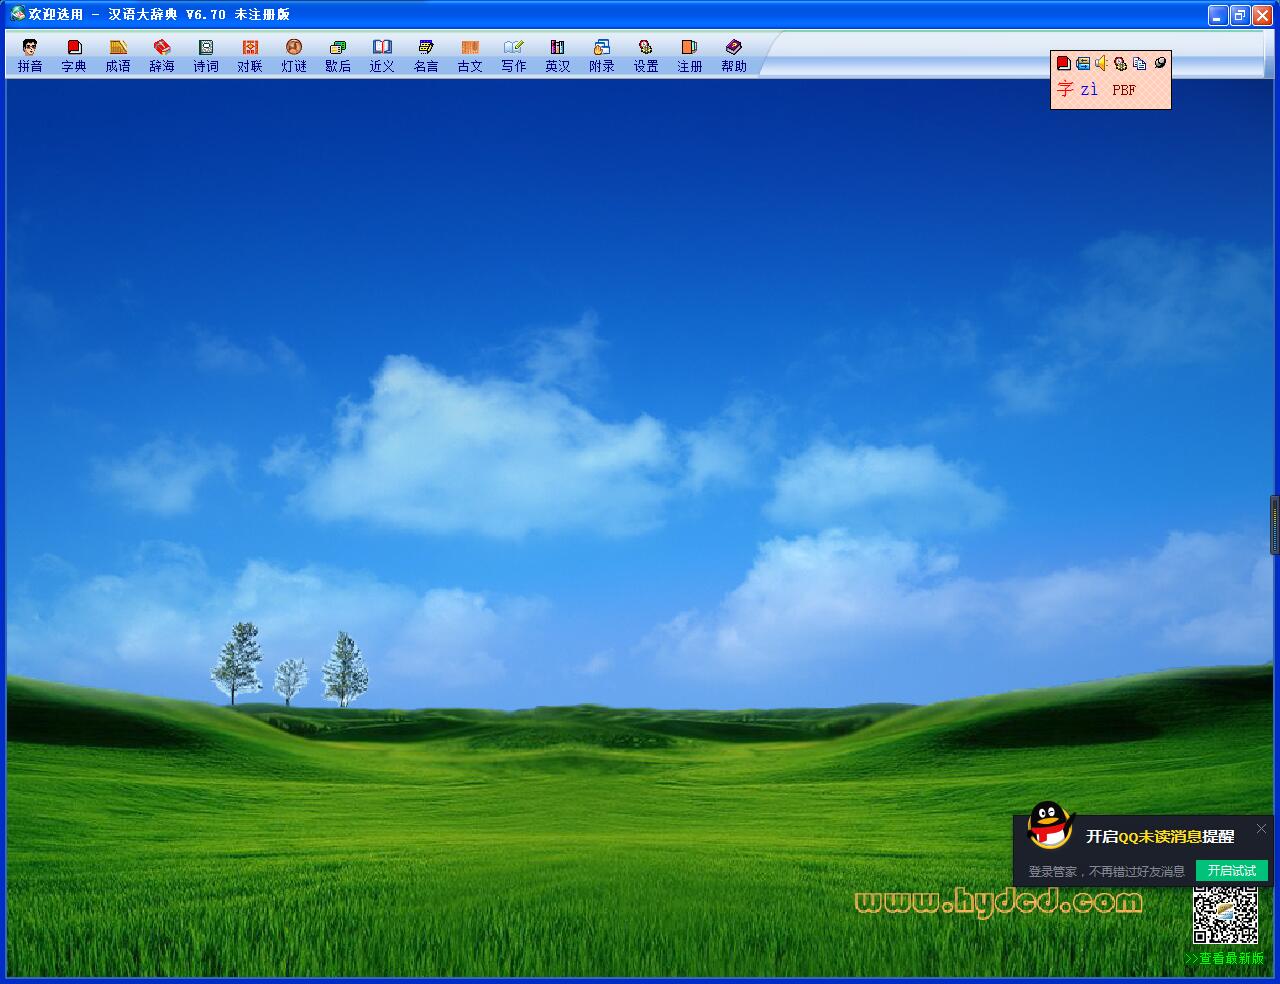1280x984 pixels.
Task: Open the 设置 settings
Action: coord(646,55)
